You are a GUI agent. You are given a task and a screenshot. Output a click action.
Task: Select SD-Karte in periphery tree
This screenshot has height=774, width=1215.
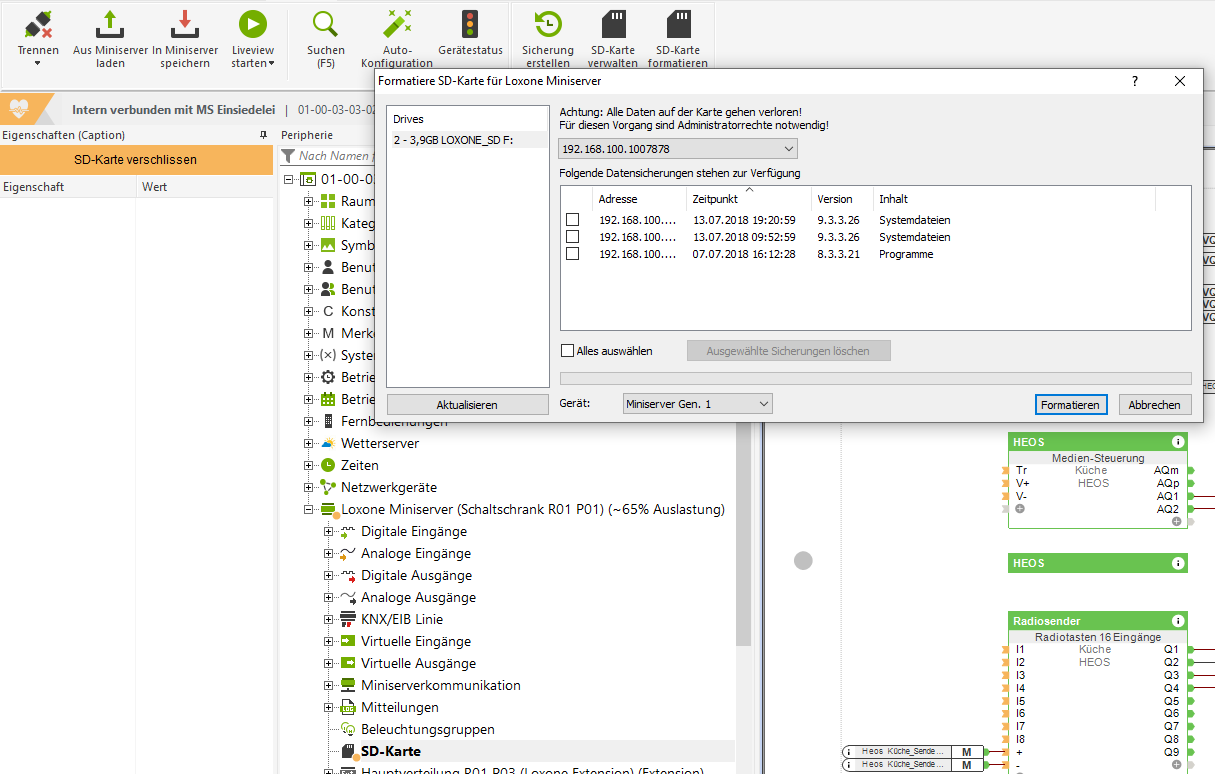[390, 751]
